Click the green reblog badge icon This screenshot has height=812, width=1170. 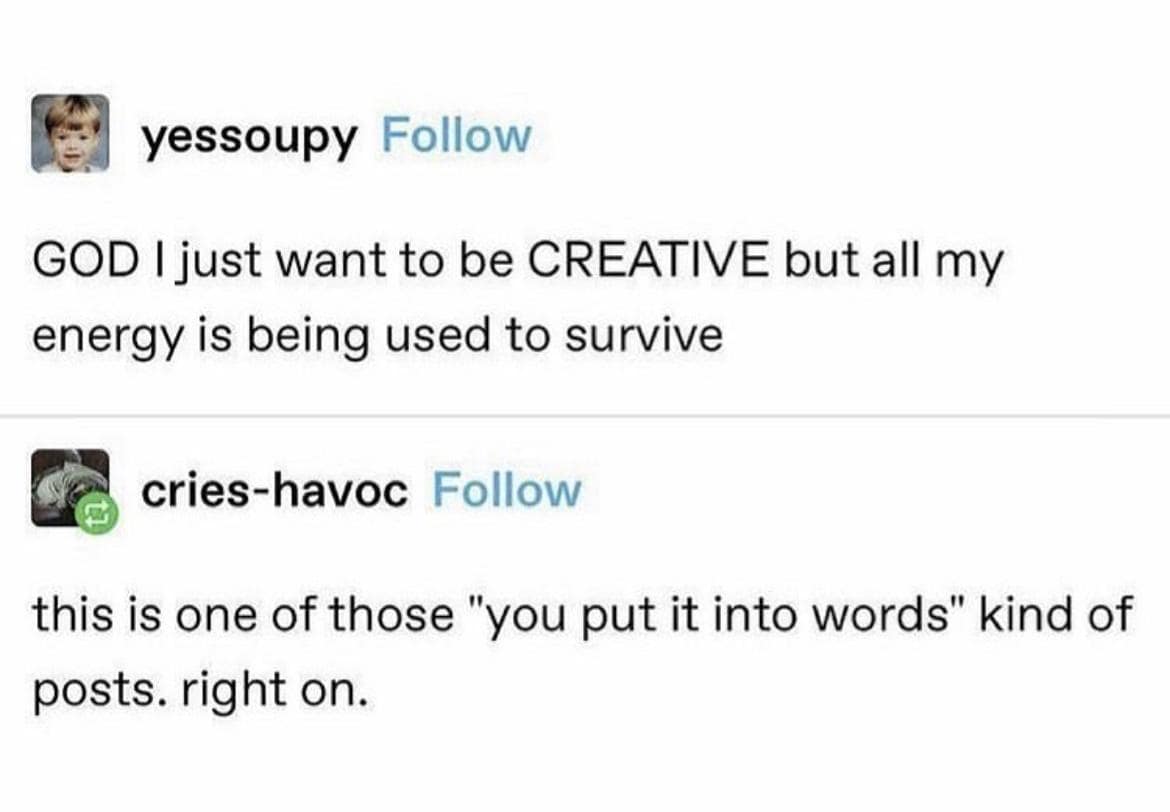[98, 514]
